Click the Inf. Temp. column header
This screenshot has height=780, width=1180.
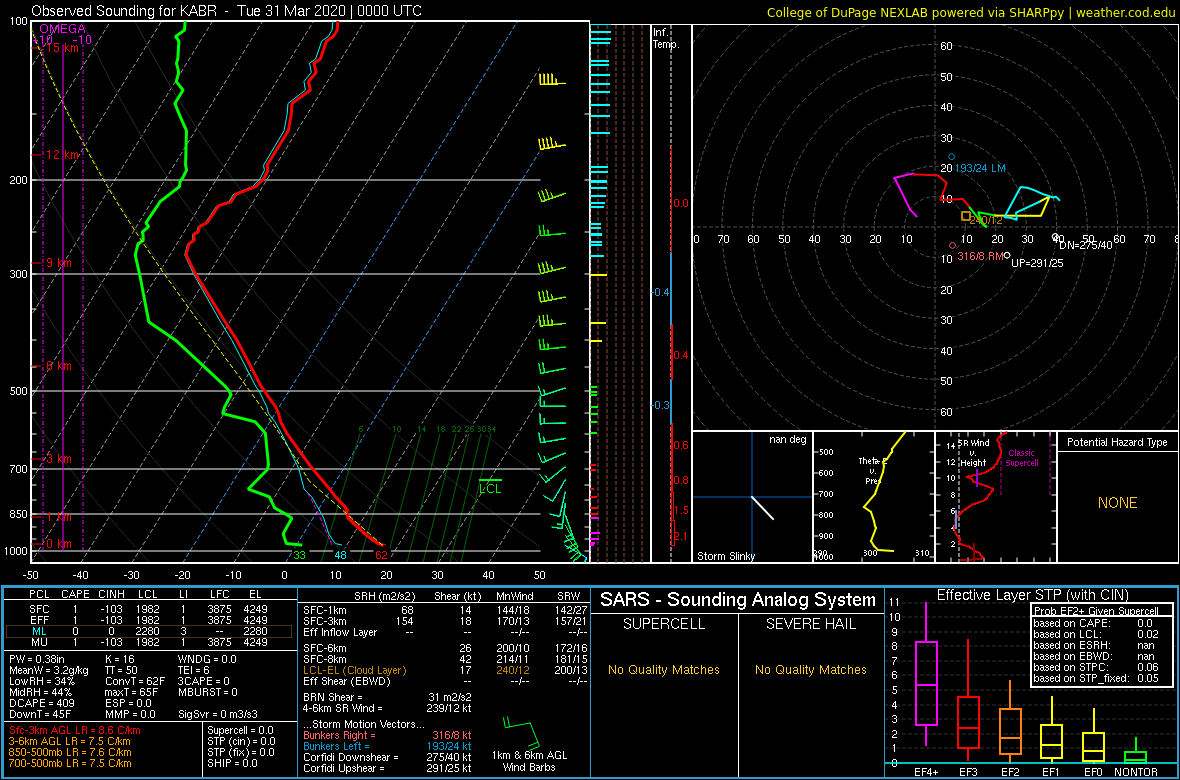tap(666, 38)
